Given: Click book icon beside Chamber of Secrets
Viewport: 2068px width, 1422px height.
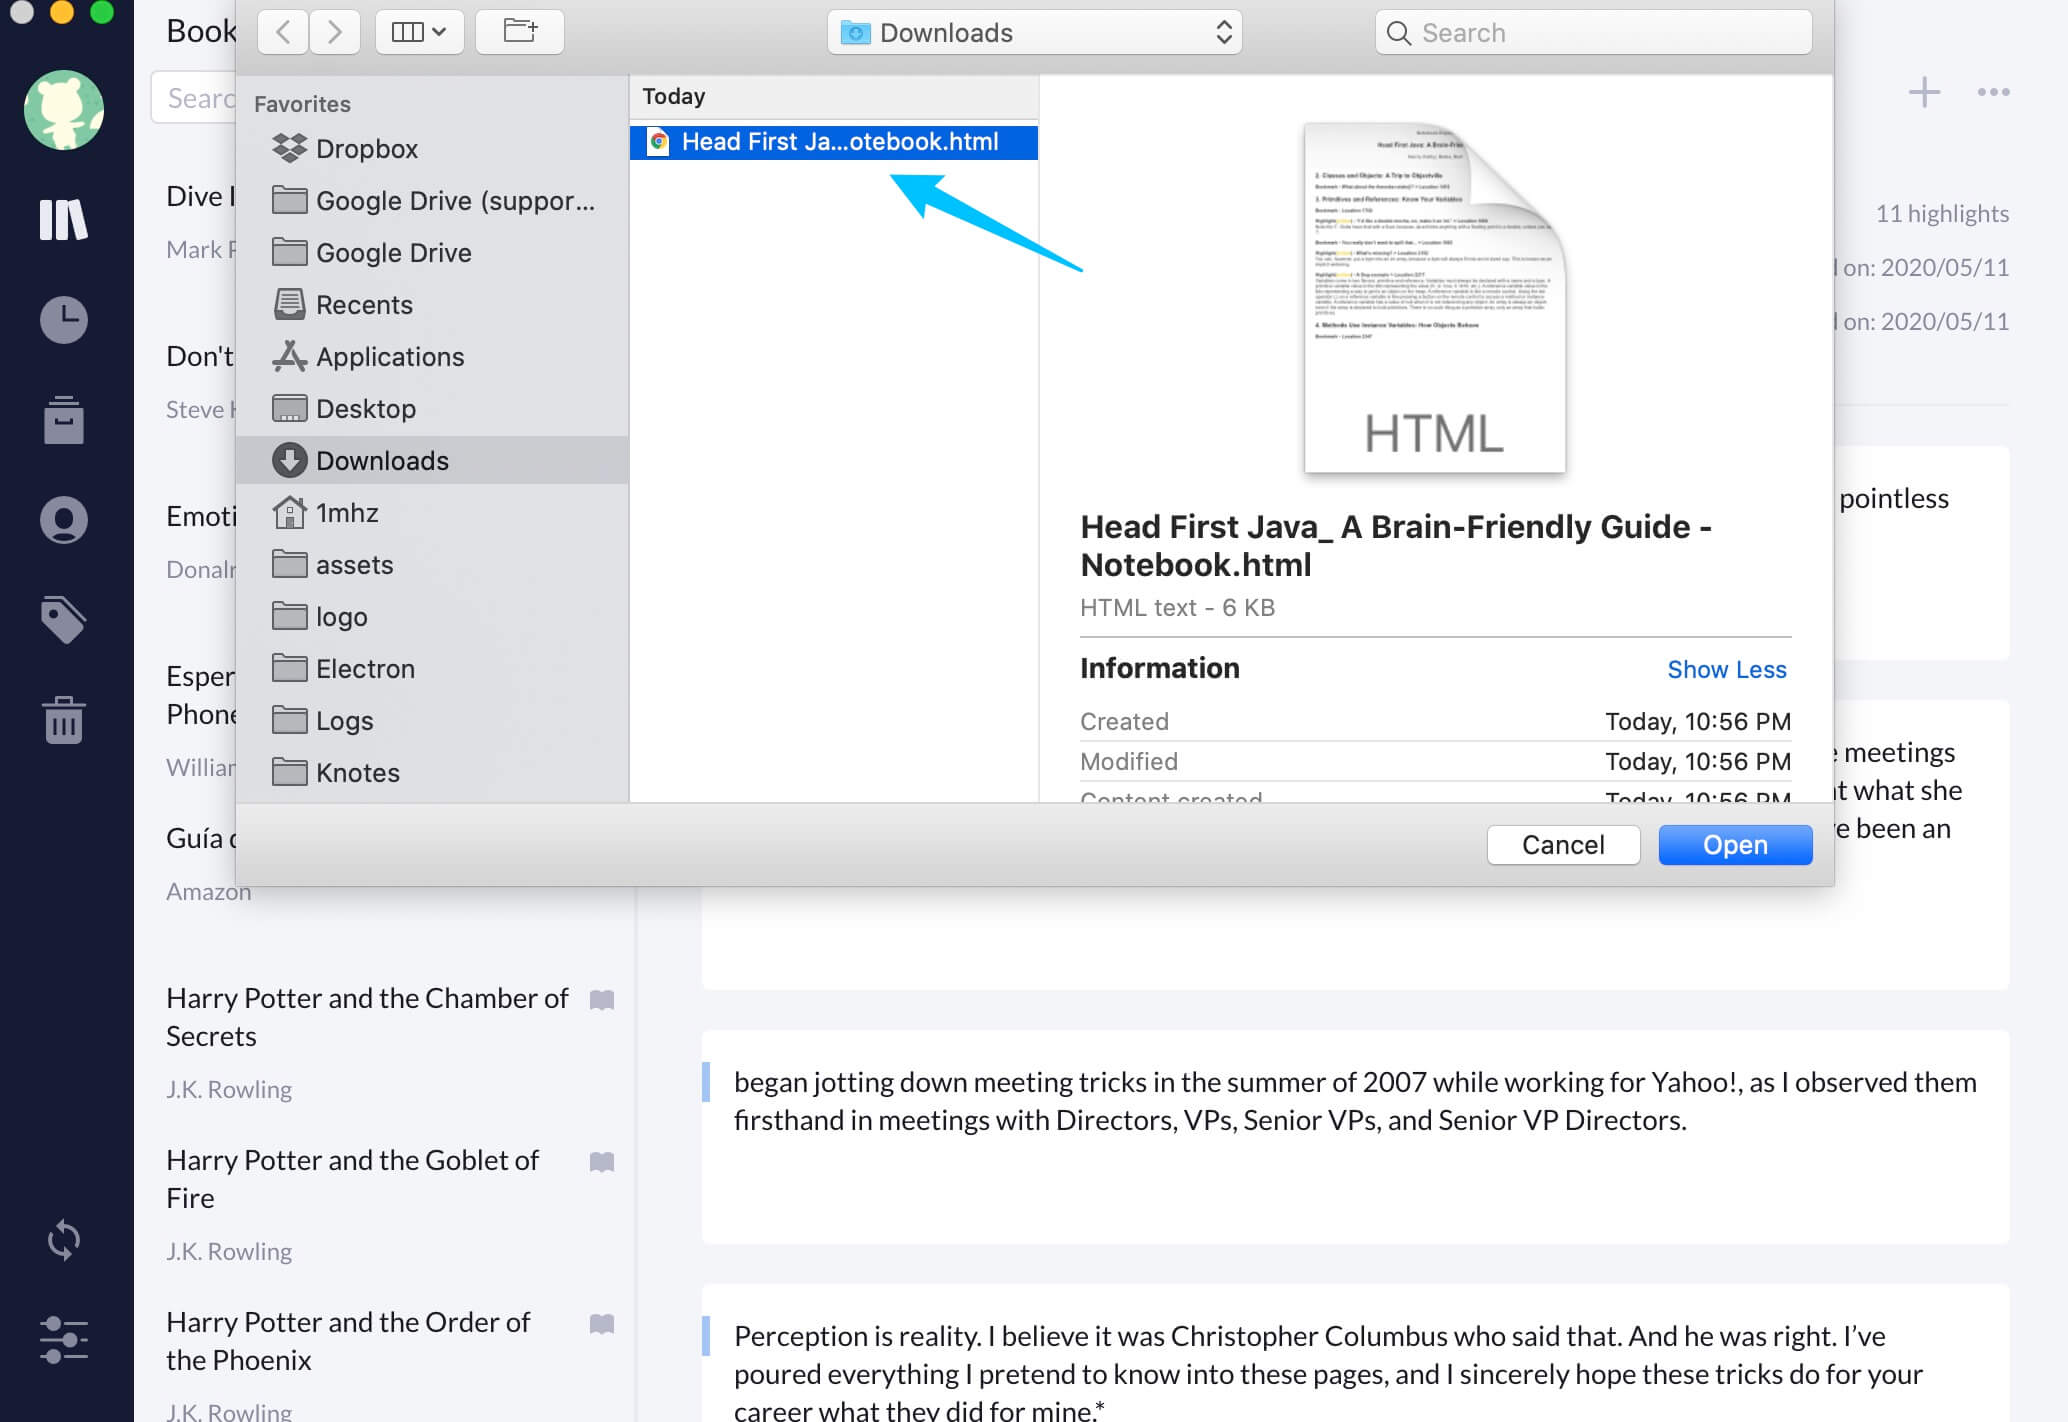Looking at the screenshot, I should 602,999.
